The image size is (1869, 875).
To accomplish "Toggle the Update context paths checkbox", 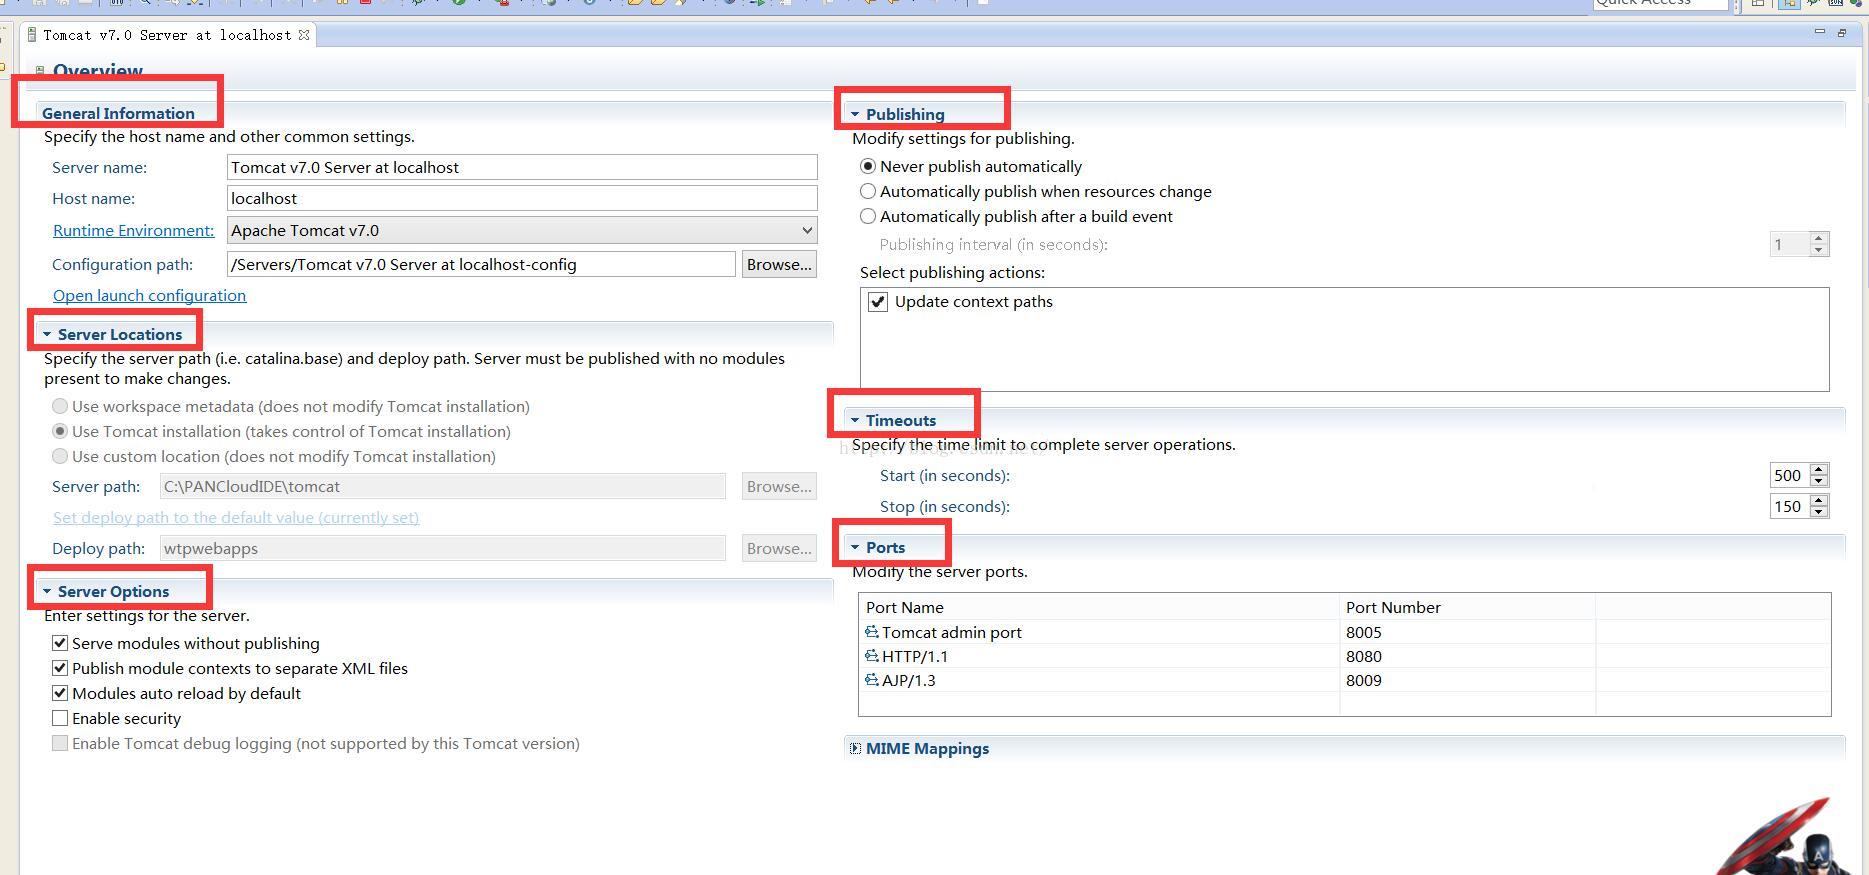I will (878, 302).
